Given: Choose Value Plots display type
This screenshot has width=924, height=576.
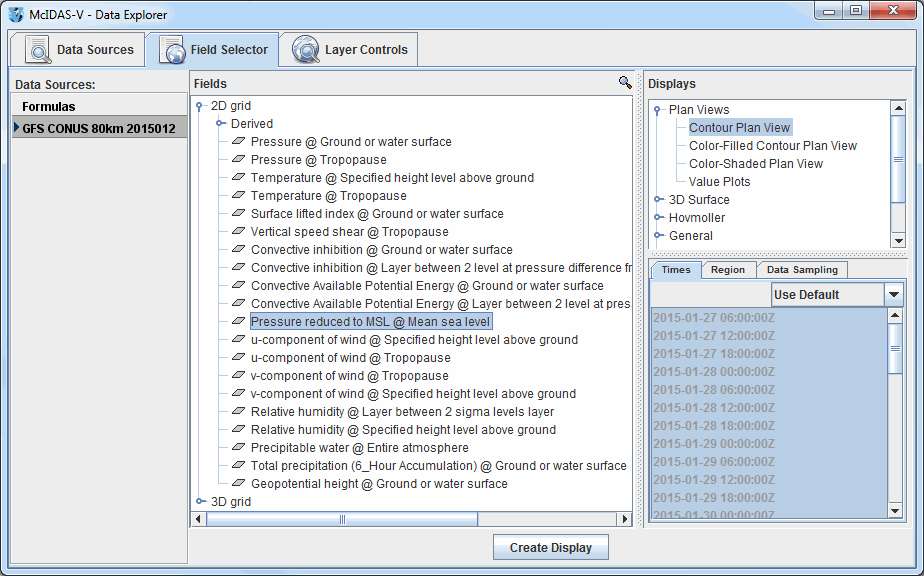Looking at the screenshot, I should (719, 182).
